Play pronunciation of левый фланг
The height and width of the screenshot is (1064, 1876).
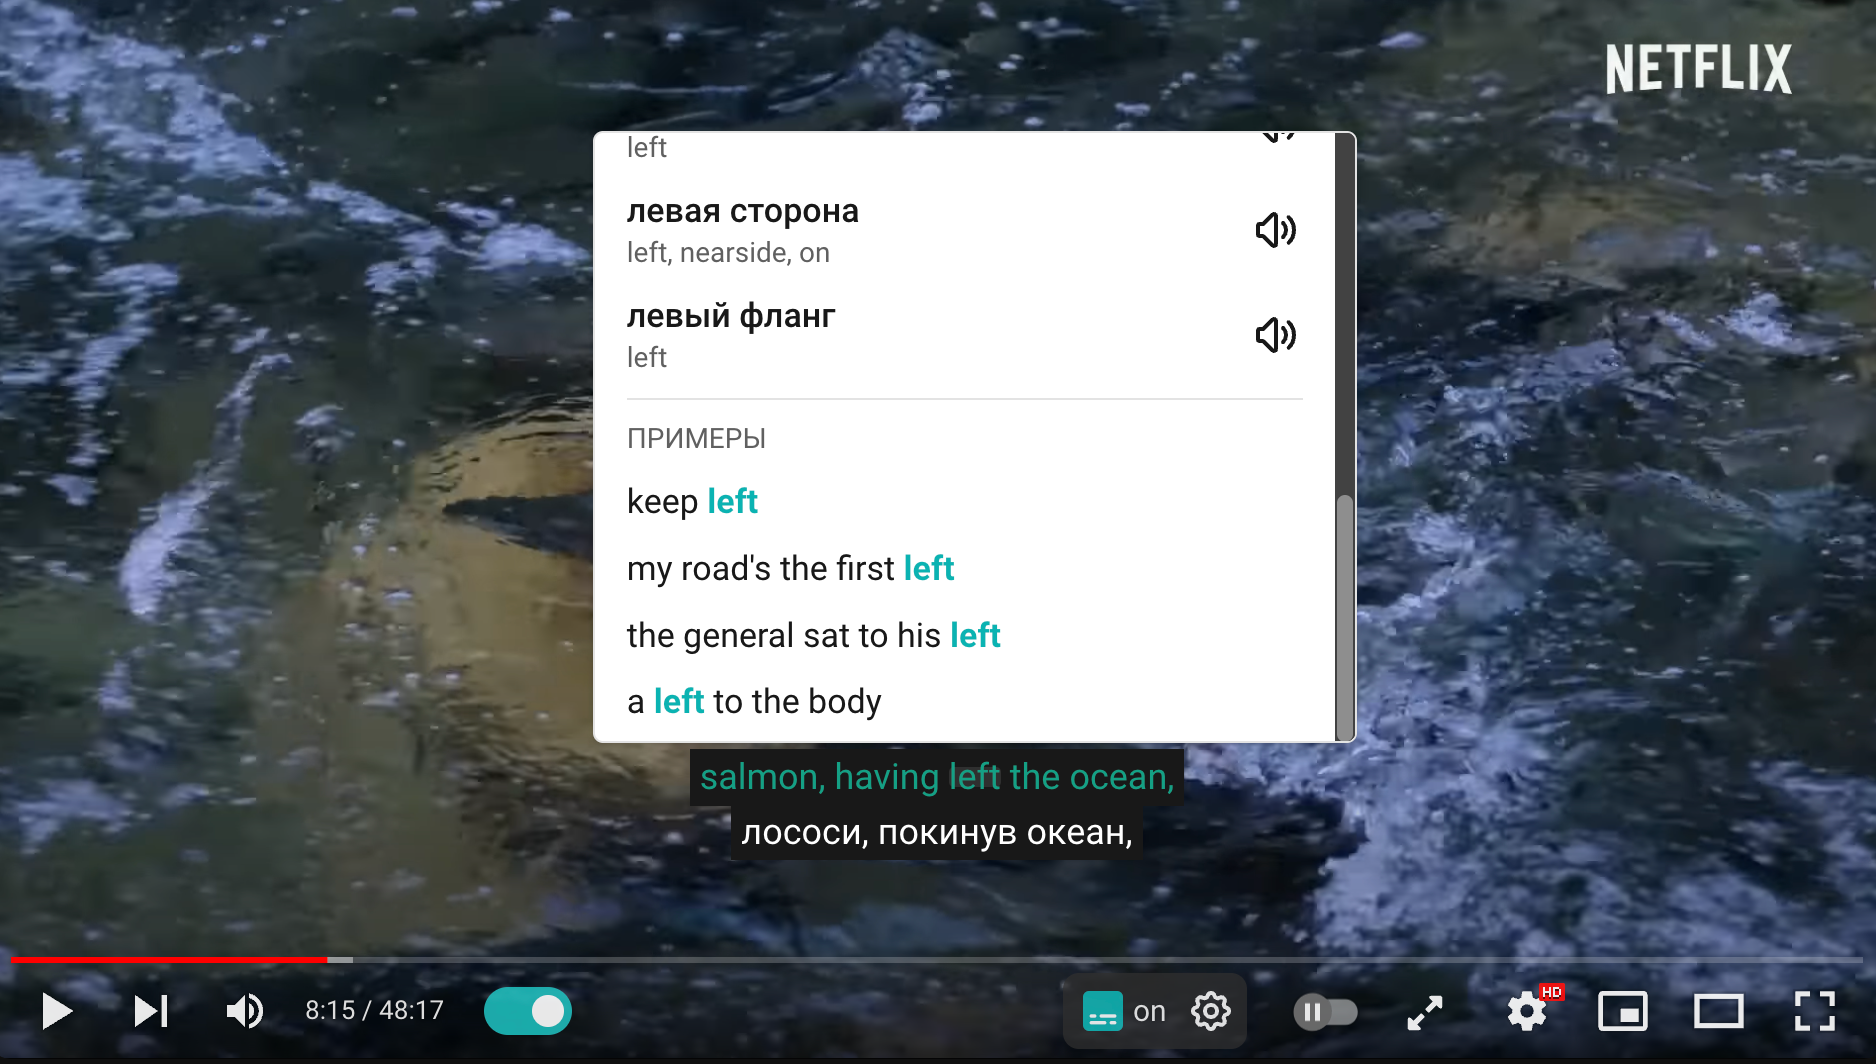[x=1275, y=334]
